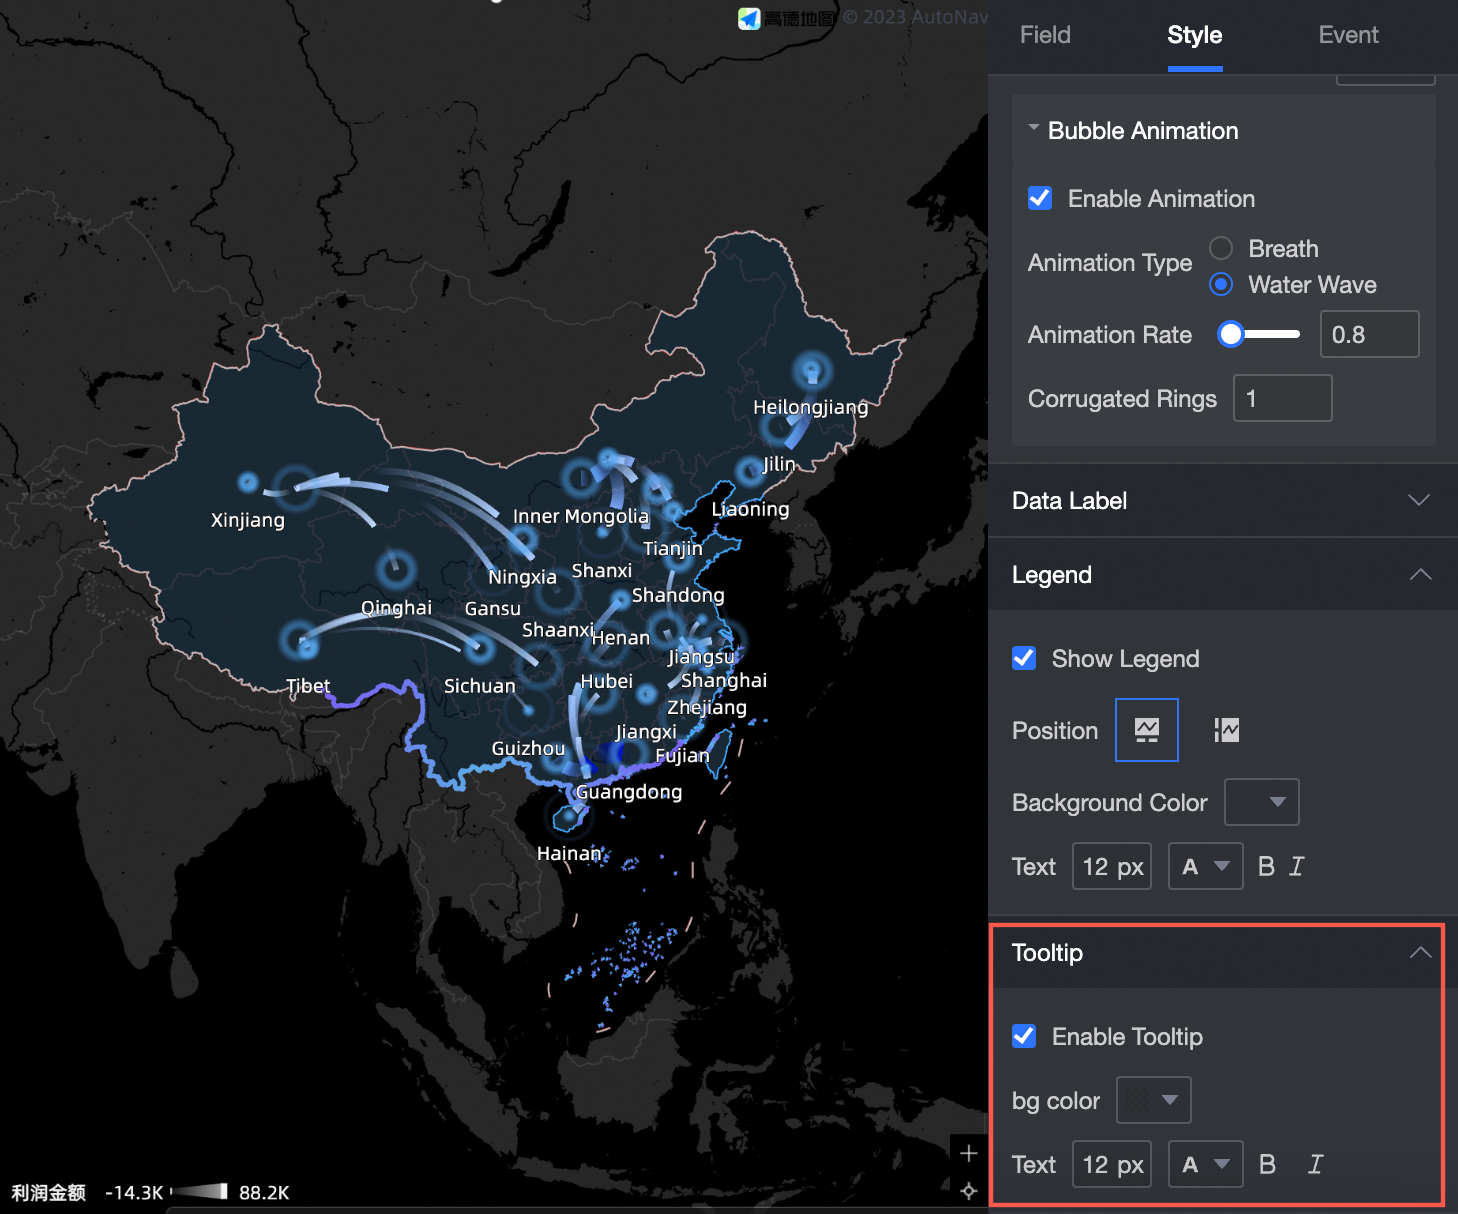Uncheck the Show Legend checkbox
This screenshot has height=1214, width=1458.
point(1023,658)
